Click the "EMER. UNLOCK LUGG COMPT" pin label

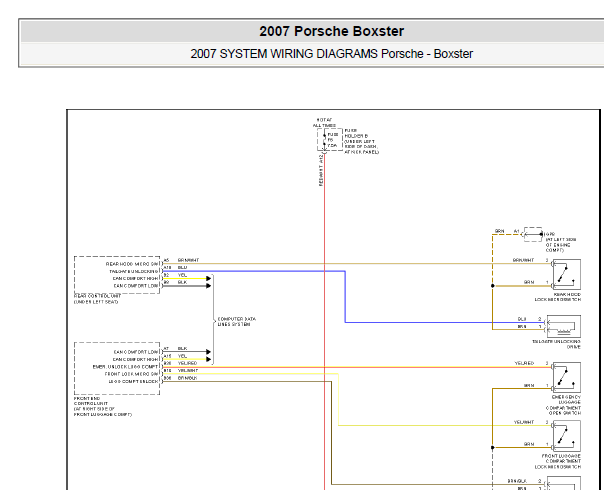pos(125,367)
